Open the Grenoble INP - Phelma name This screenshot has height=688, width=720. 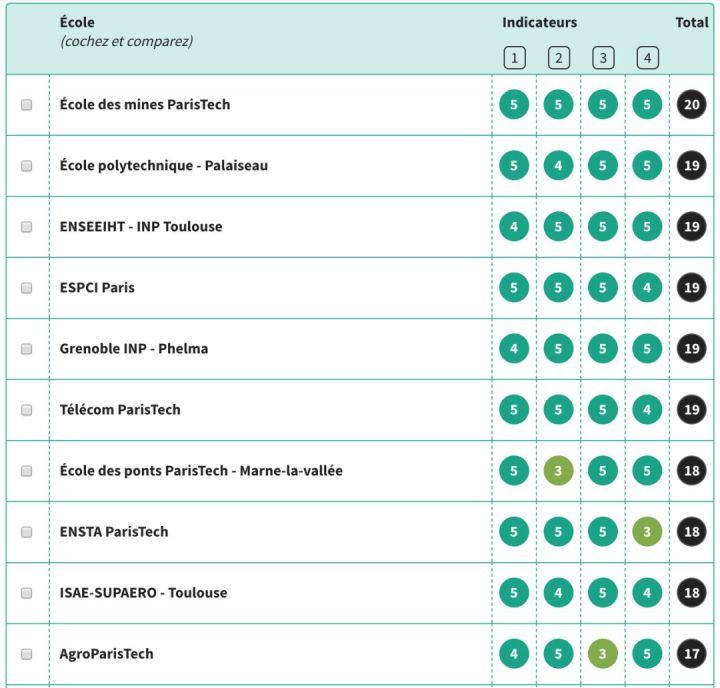134,349
